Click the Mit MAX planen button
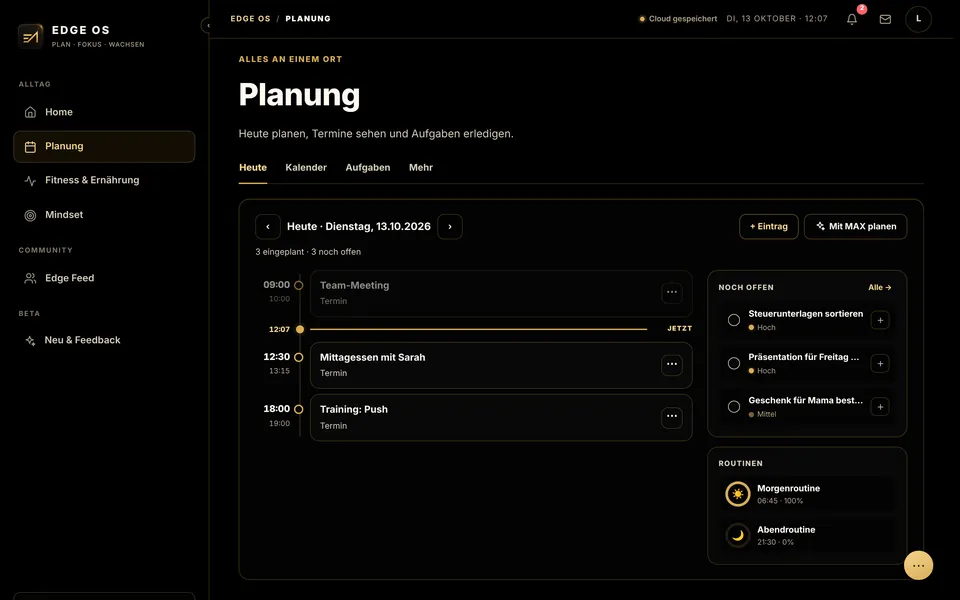960x600 pixels. pyautogui.click(x=855, y=227)
